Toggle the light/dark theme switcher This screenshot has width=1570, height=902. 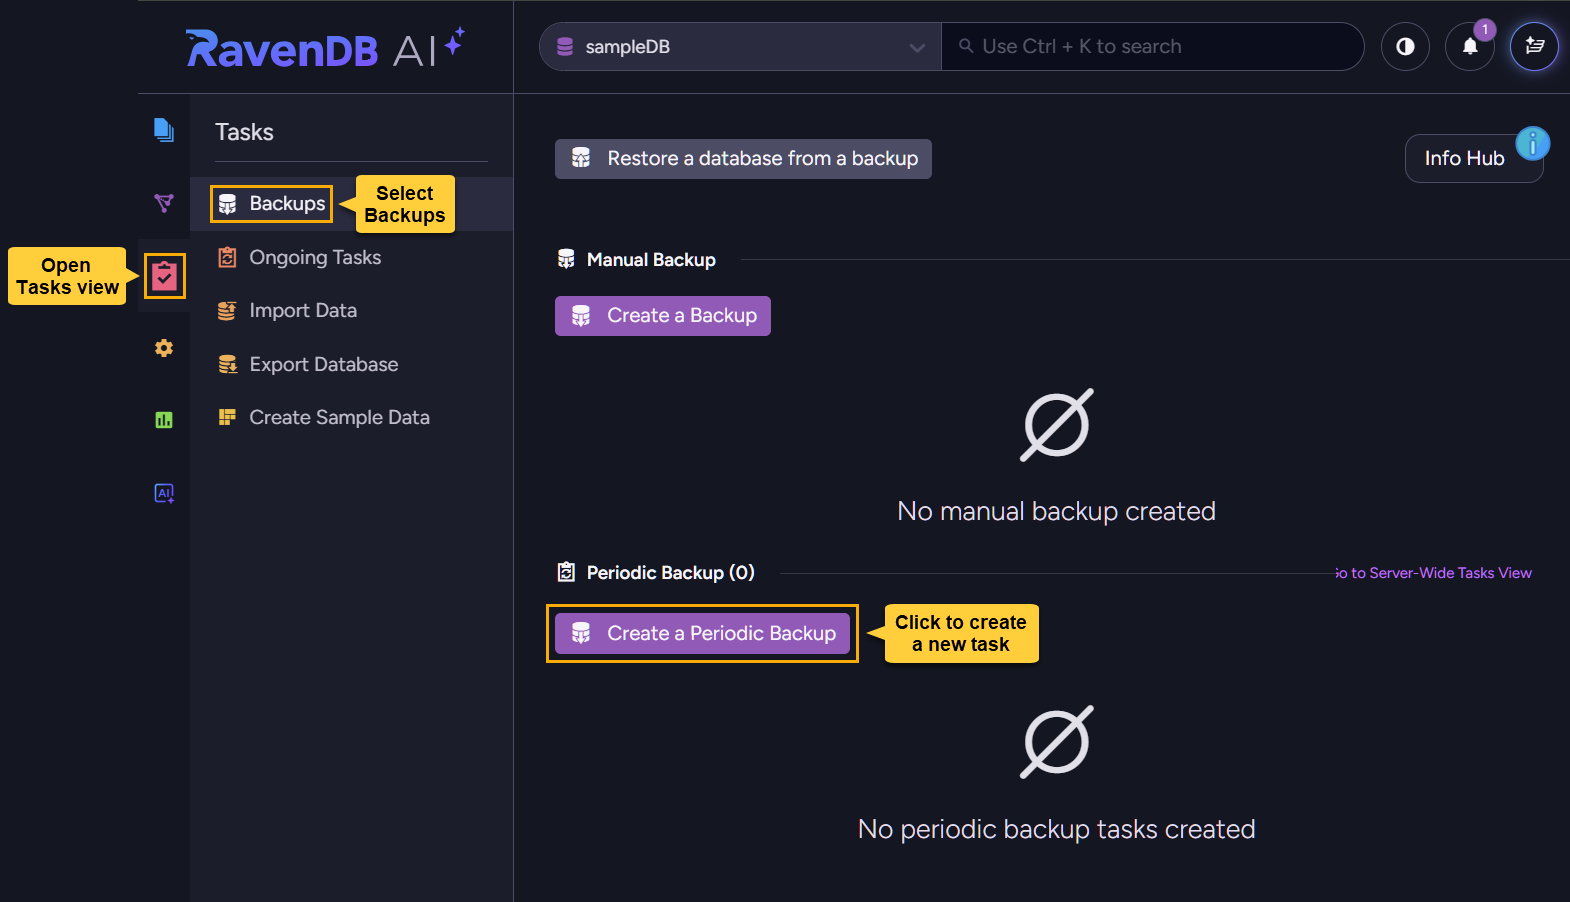1405,47
